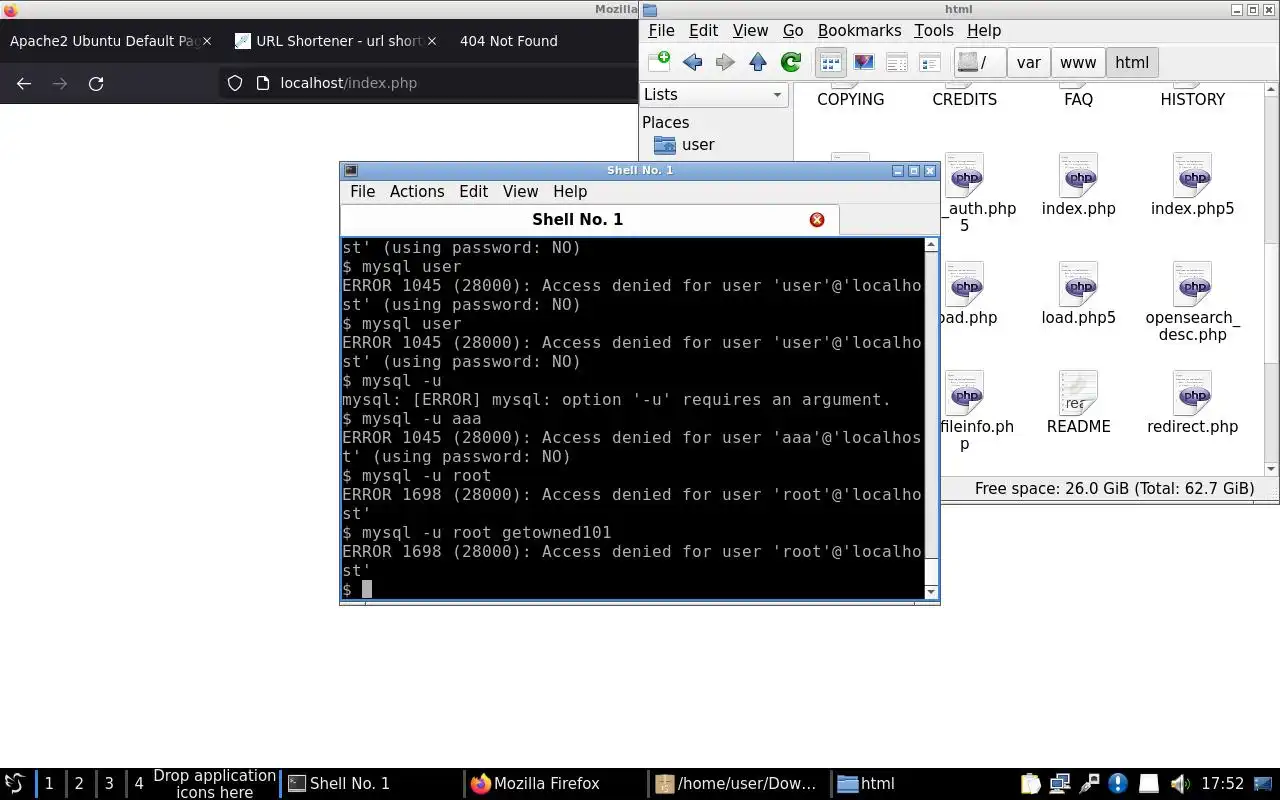This screenshot has width=1280, height=800.
Task: Click file manager scrollbar down arrow
Action: point(1271,469)
